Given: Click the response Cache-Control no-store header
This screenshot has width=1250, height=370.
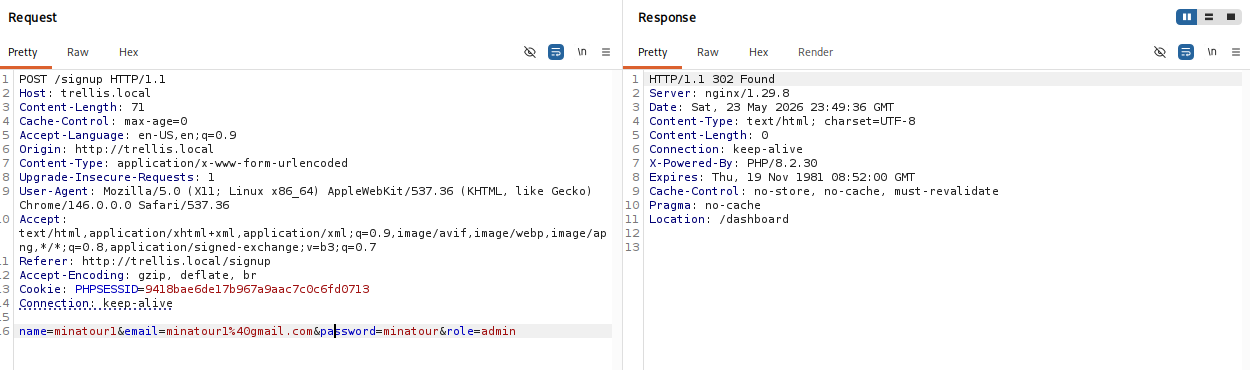Looking at the screenshot, I should tap(824, 191).
